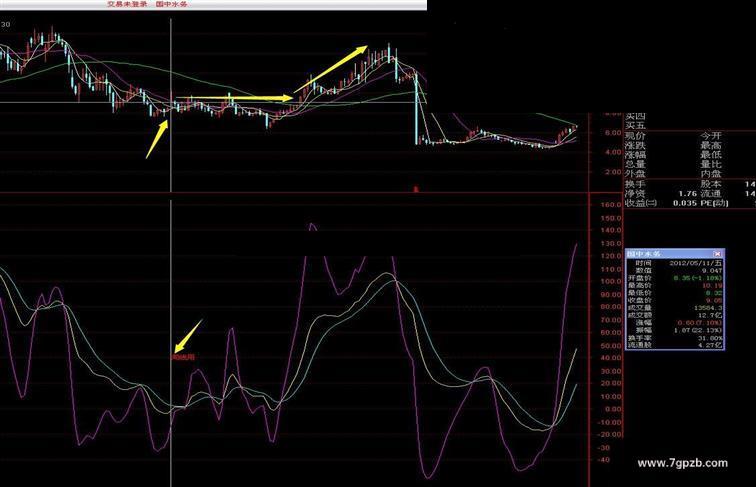Click the PE(动) label
Viewport: 756px width, 487px height.
(x=716, y=203)
